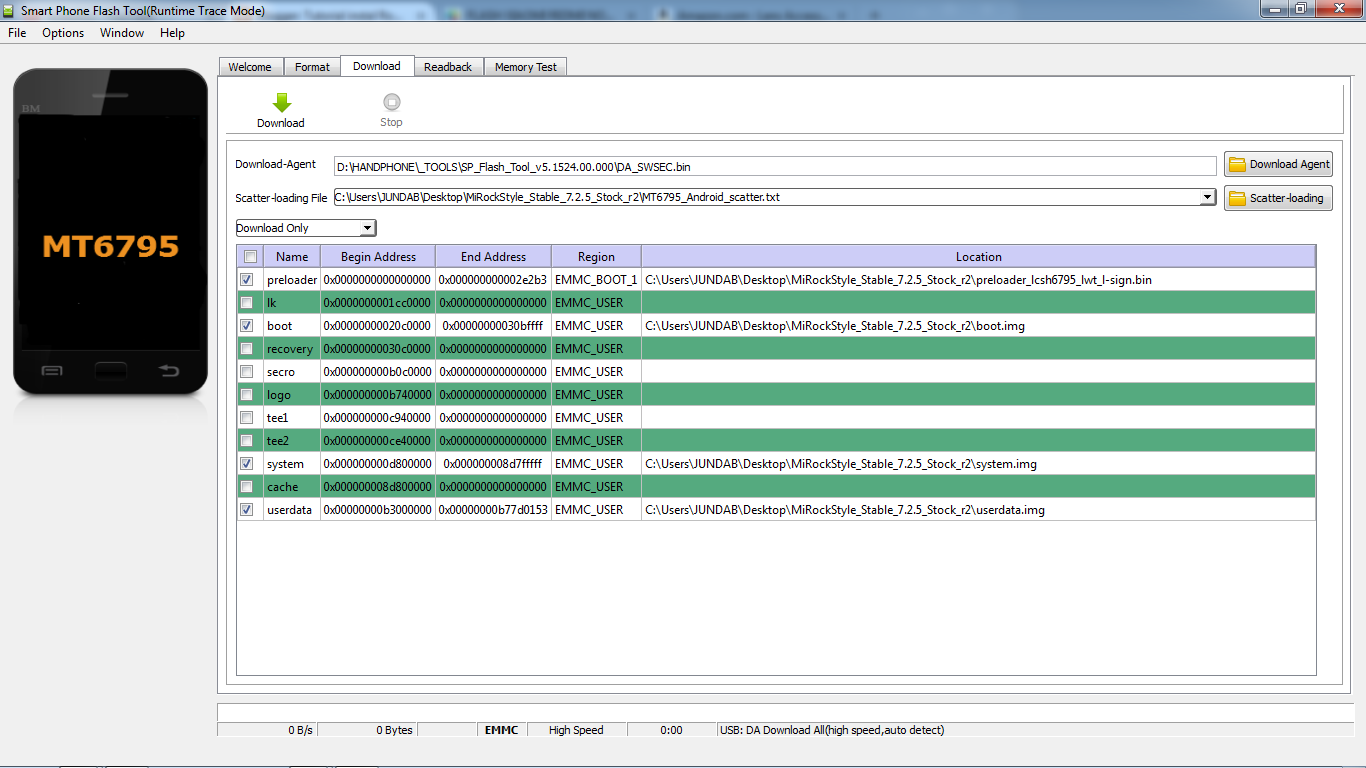Viewport: 1366px width, 768px height.
Task: Check the cache partition checkbox
Action: (x=247, y=487)
